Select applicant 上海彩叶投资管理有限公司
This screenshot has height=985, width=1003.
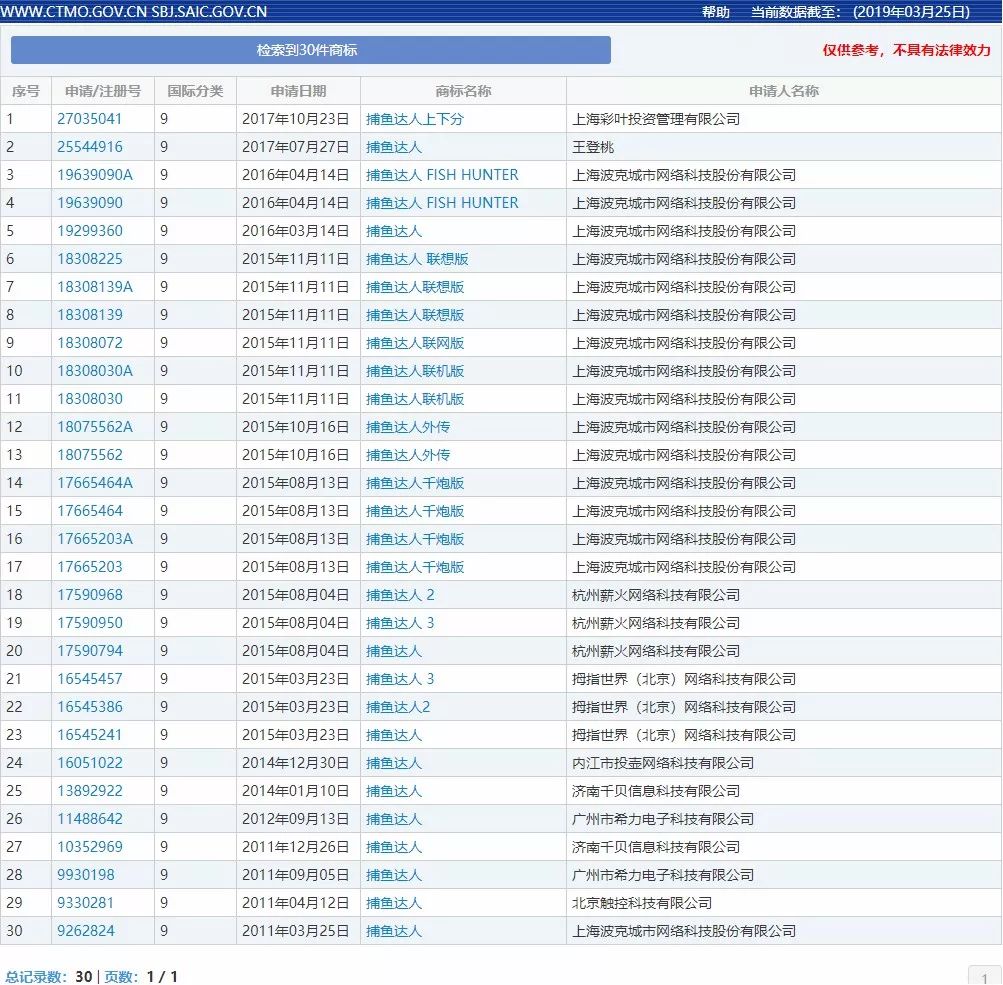[656, 119]
